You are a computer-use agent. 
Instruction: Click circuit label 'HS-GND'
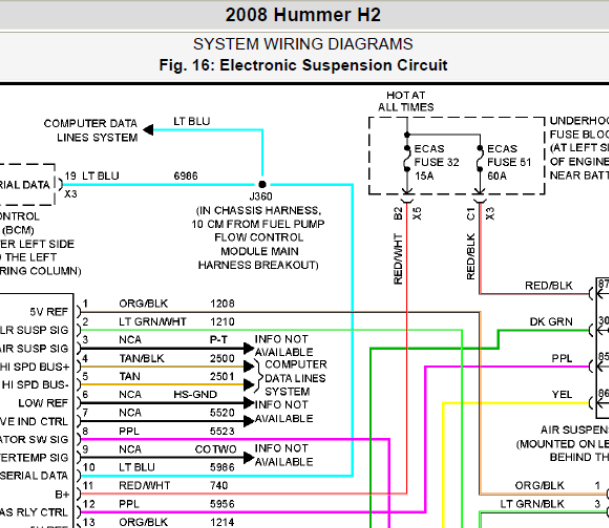(195, 395)
